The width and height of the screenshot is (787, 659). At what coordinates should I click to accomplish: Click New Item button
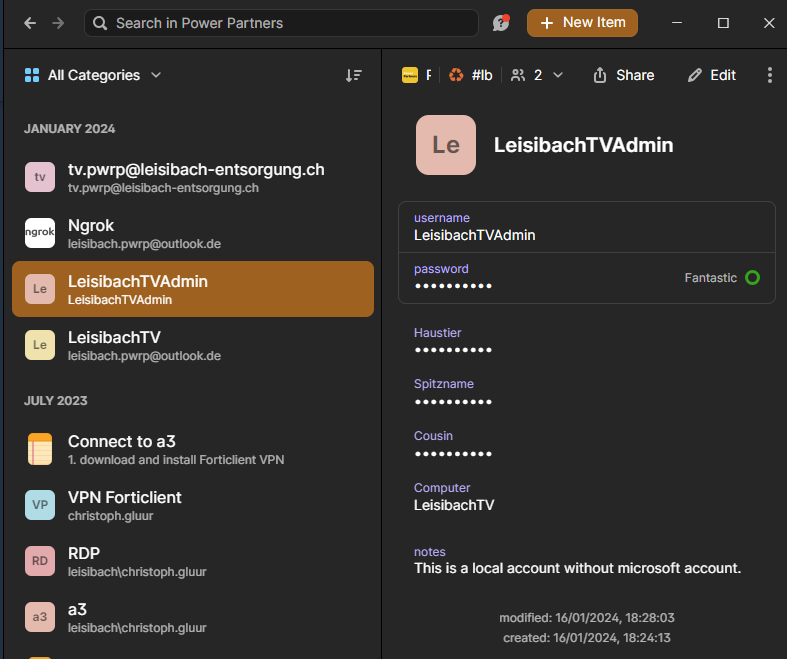(x=582, y=23)
